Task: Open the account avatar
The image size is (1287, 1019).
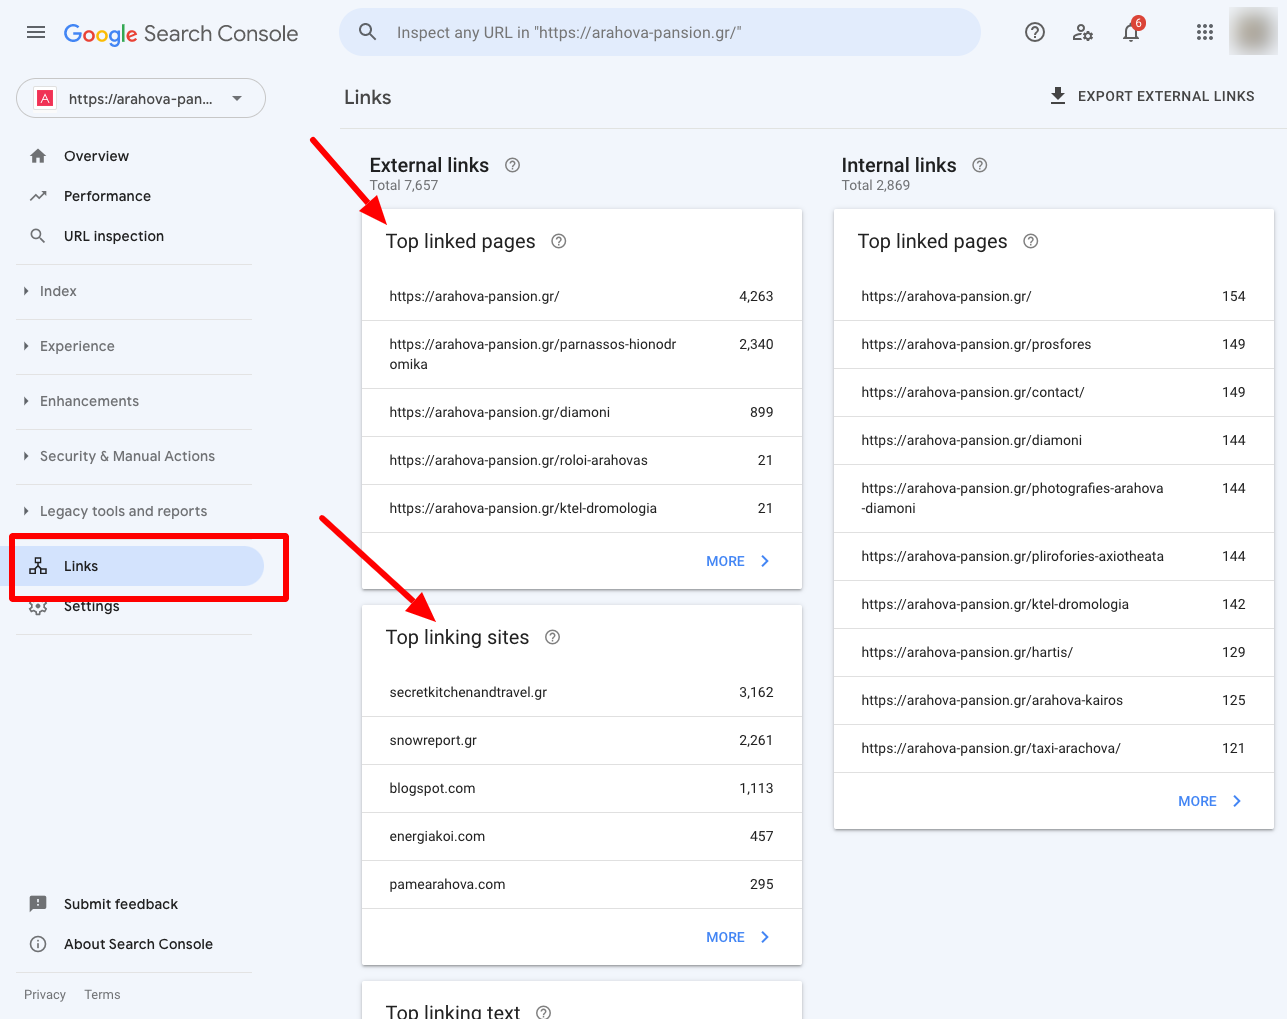Action: tap(1253, 32)
